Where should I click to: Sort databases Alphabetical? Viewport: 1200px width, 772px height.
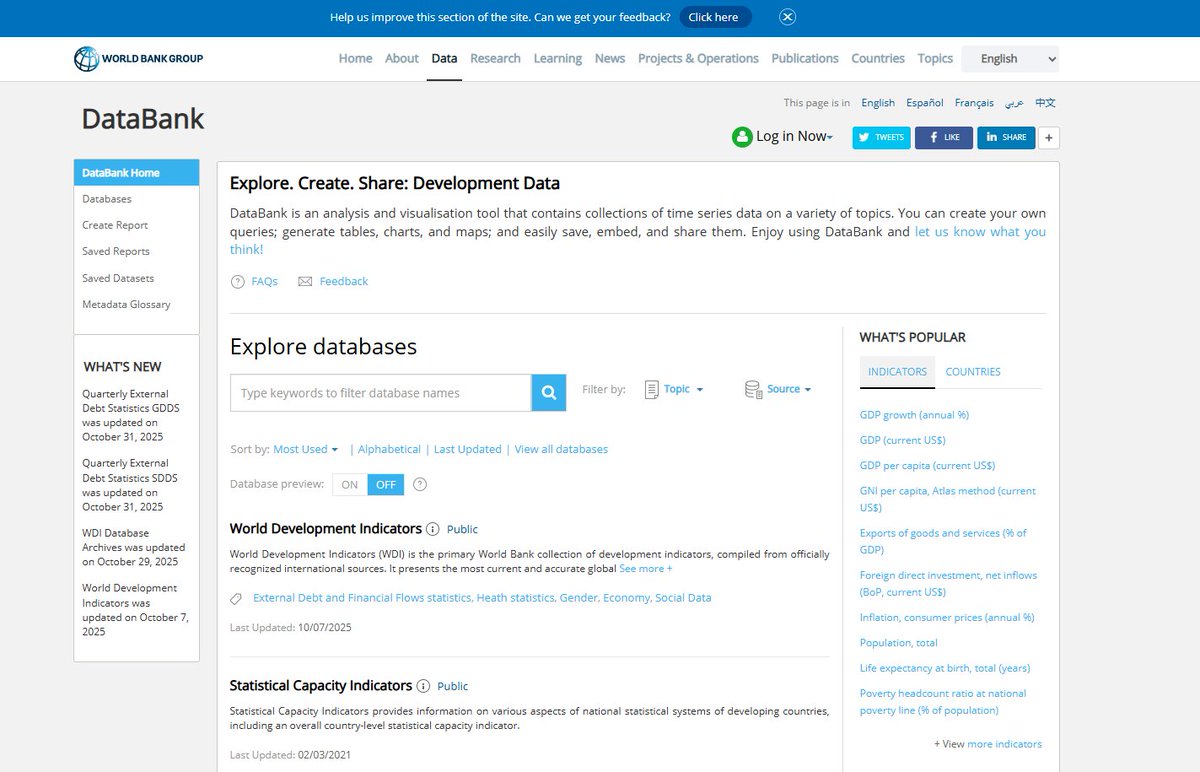[388, 450]
